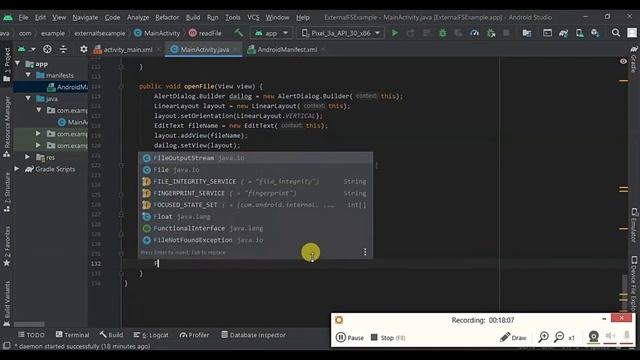640x360 pixels.
Task: Open the Build tool window
Action: click(111, 335)
